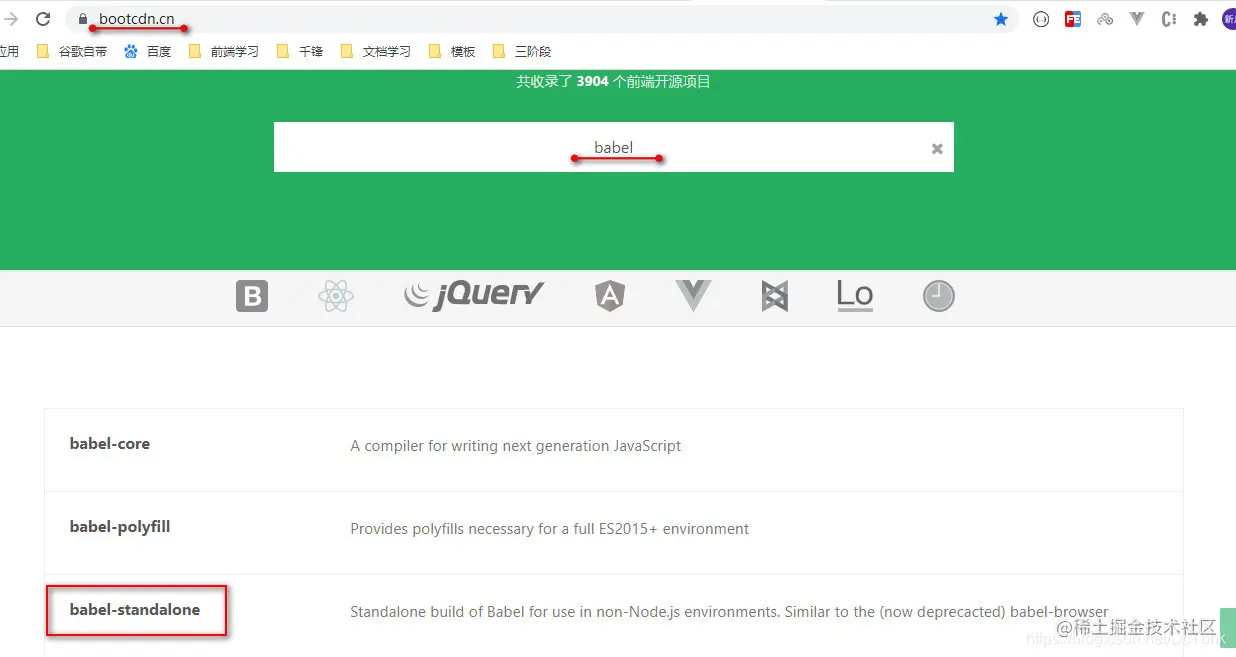Viewport: 1236px width, 657px height.
Task: Open the Lodash 'Lo' logo
Action: click(x=855, y=295)
